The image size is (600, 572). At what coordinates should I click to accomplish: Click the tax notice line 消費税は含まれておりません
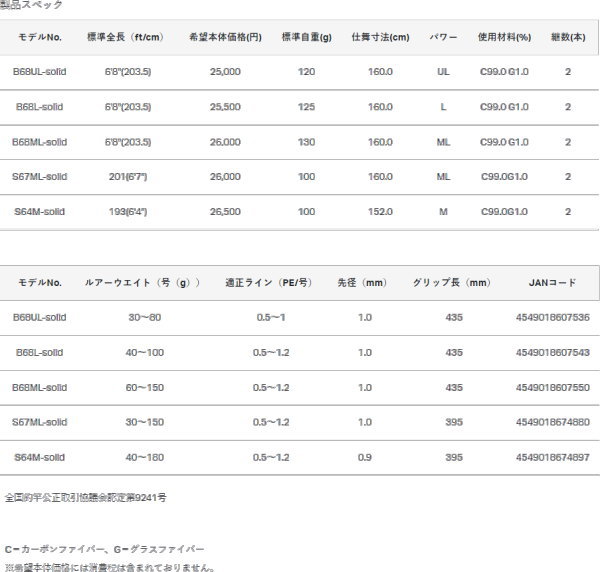click(x=110, y=567)
